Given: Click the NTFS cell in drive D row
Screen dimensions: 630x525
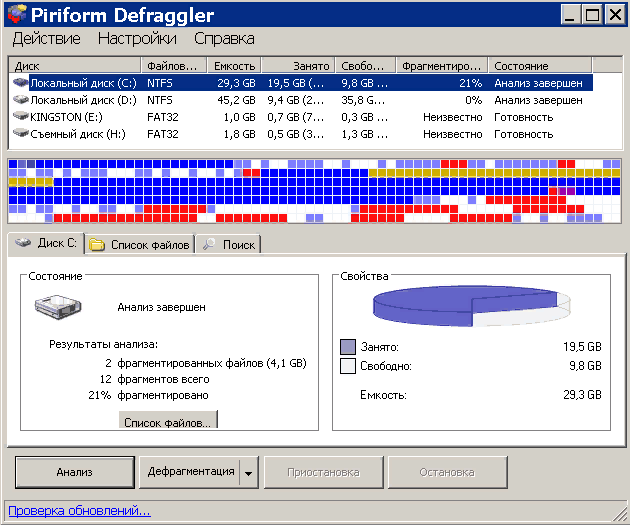Looking at the screenshot, I should click(x=160, y=100).
